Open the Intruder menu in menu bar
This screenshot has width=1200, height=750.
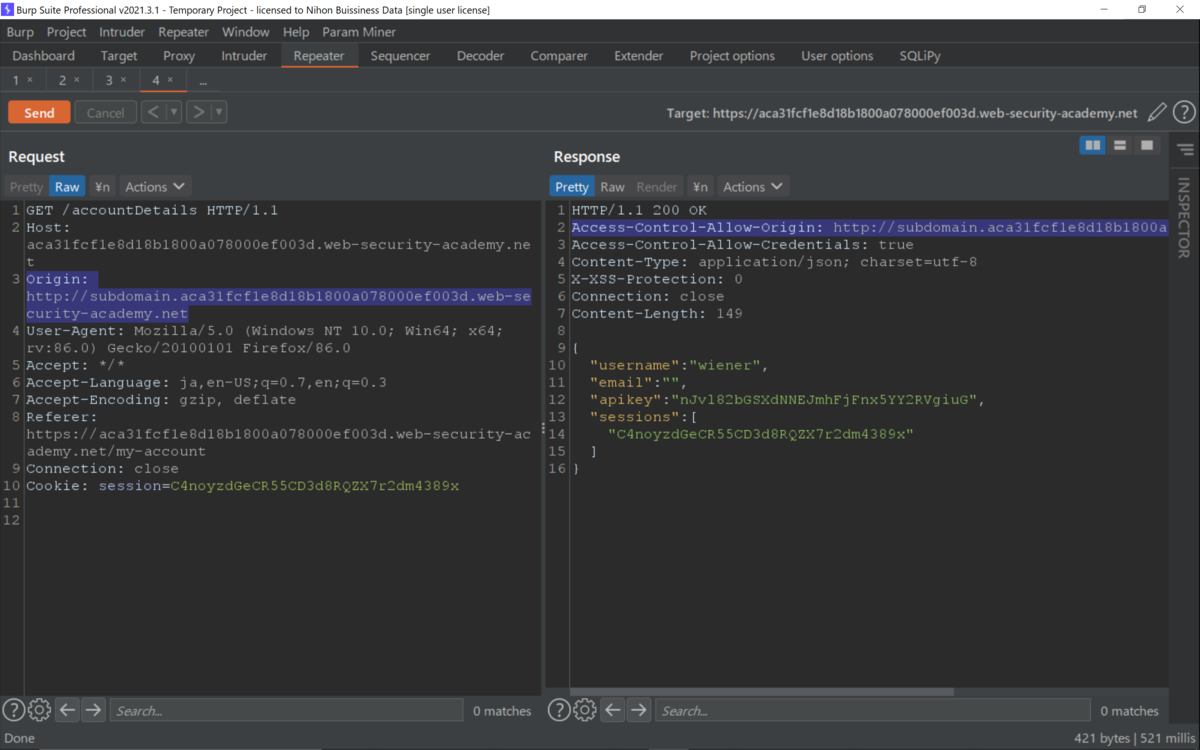(122, 32)
